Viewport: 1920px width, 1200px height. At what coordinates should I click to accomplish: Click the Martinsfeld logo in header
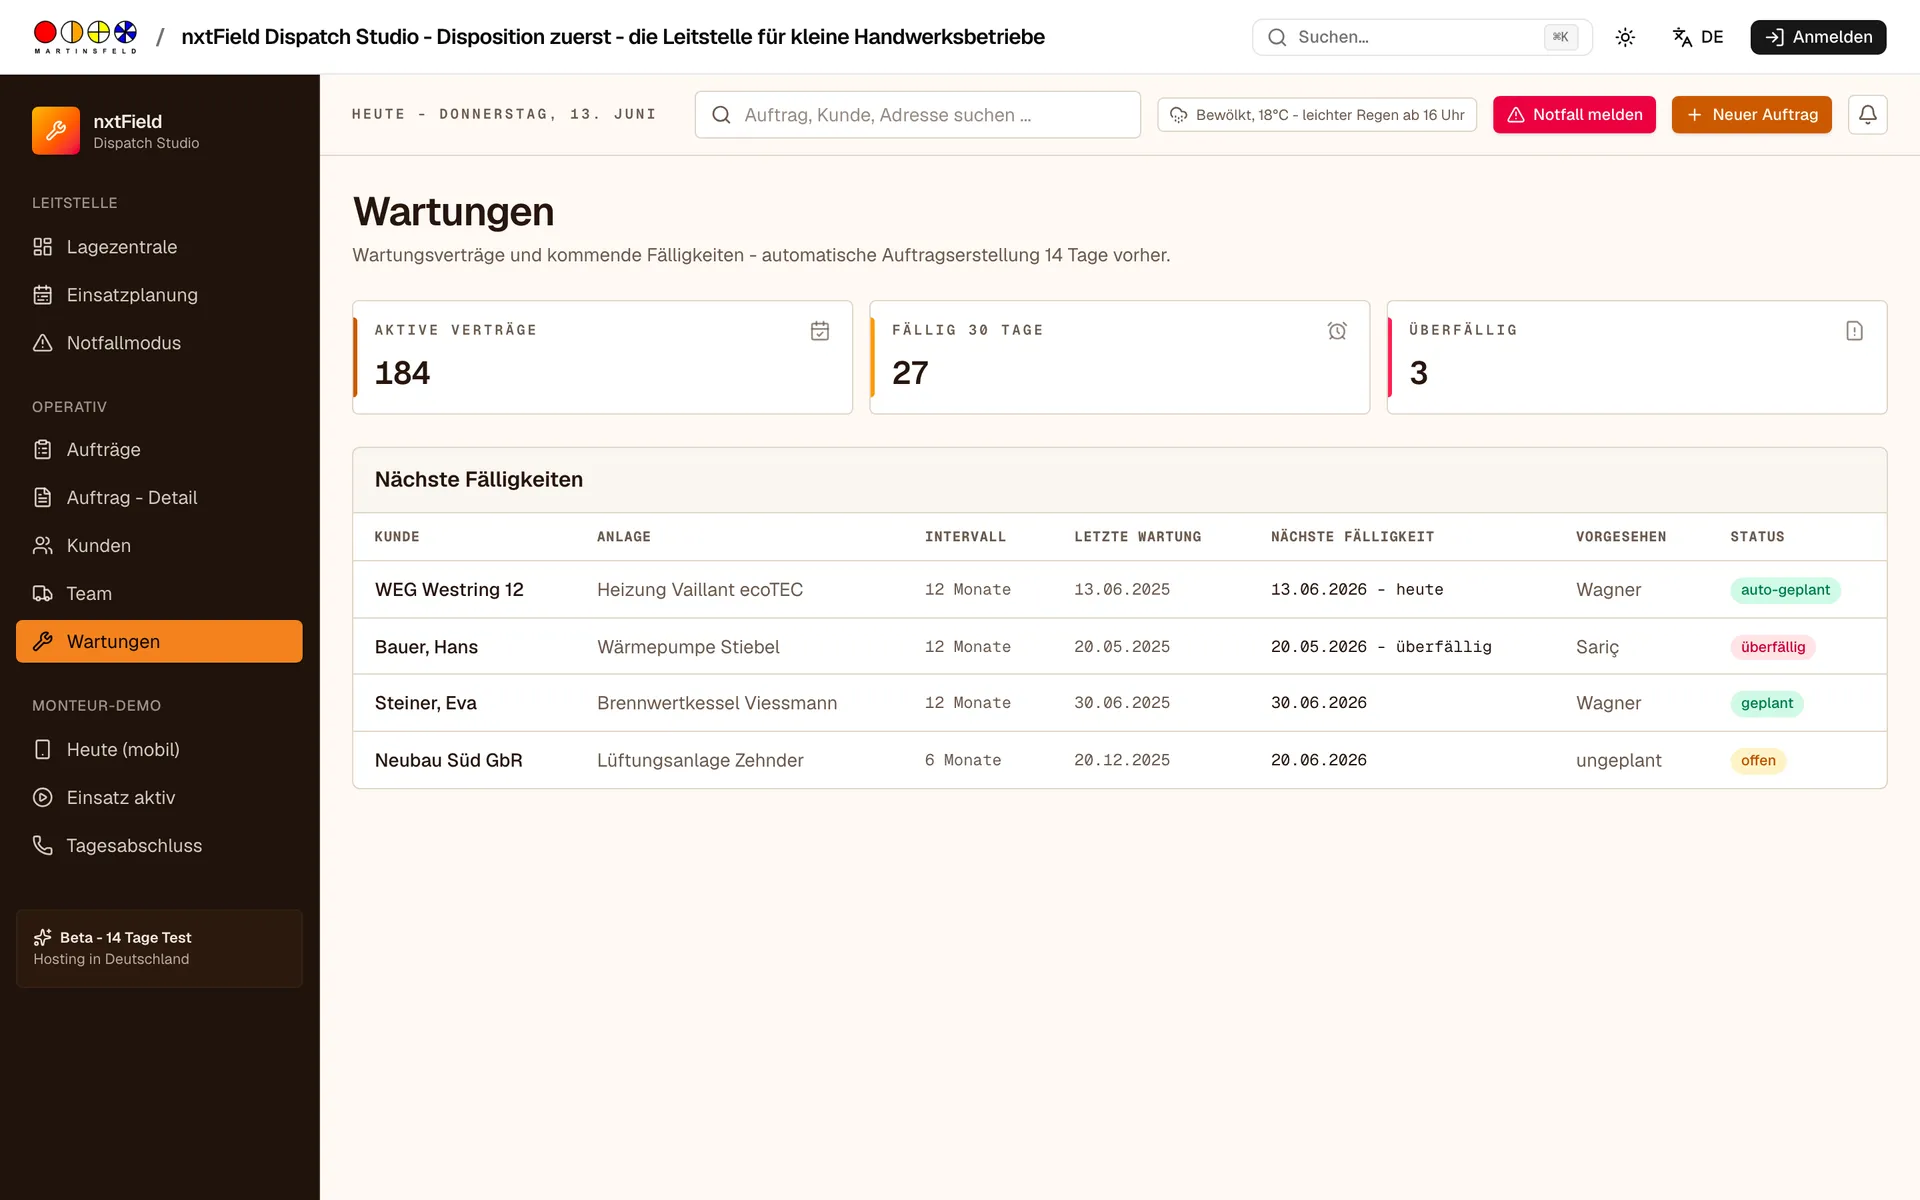tap(85, 37)
